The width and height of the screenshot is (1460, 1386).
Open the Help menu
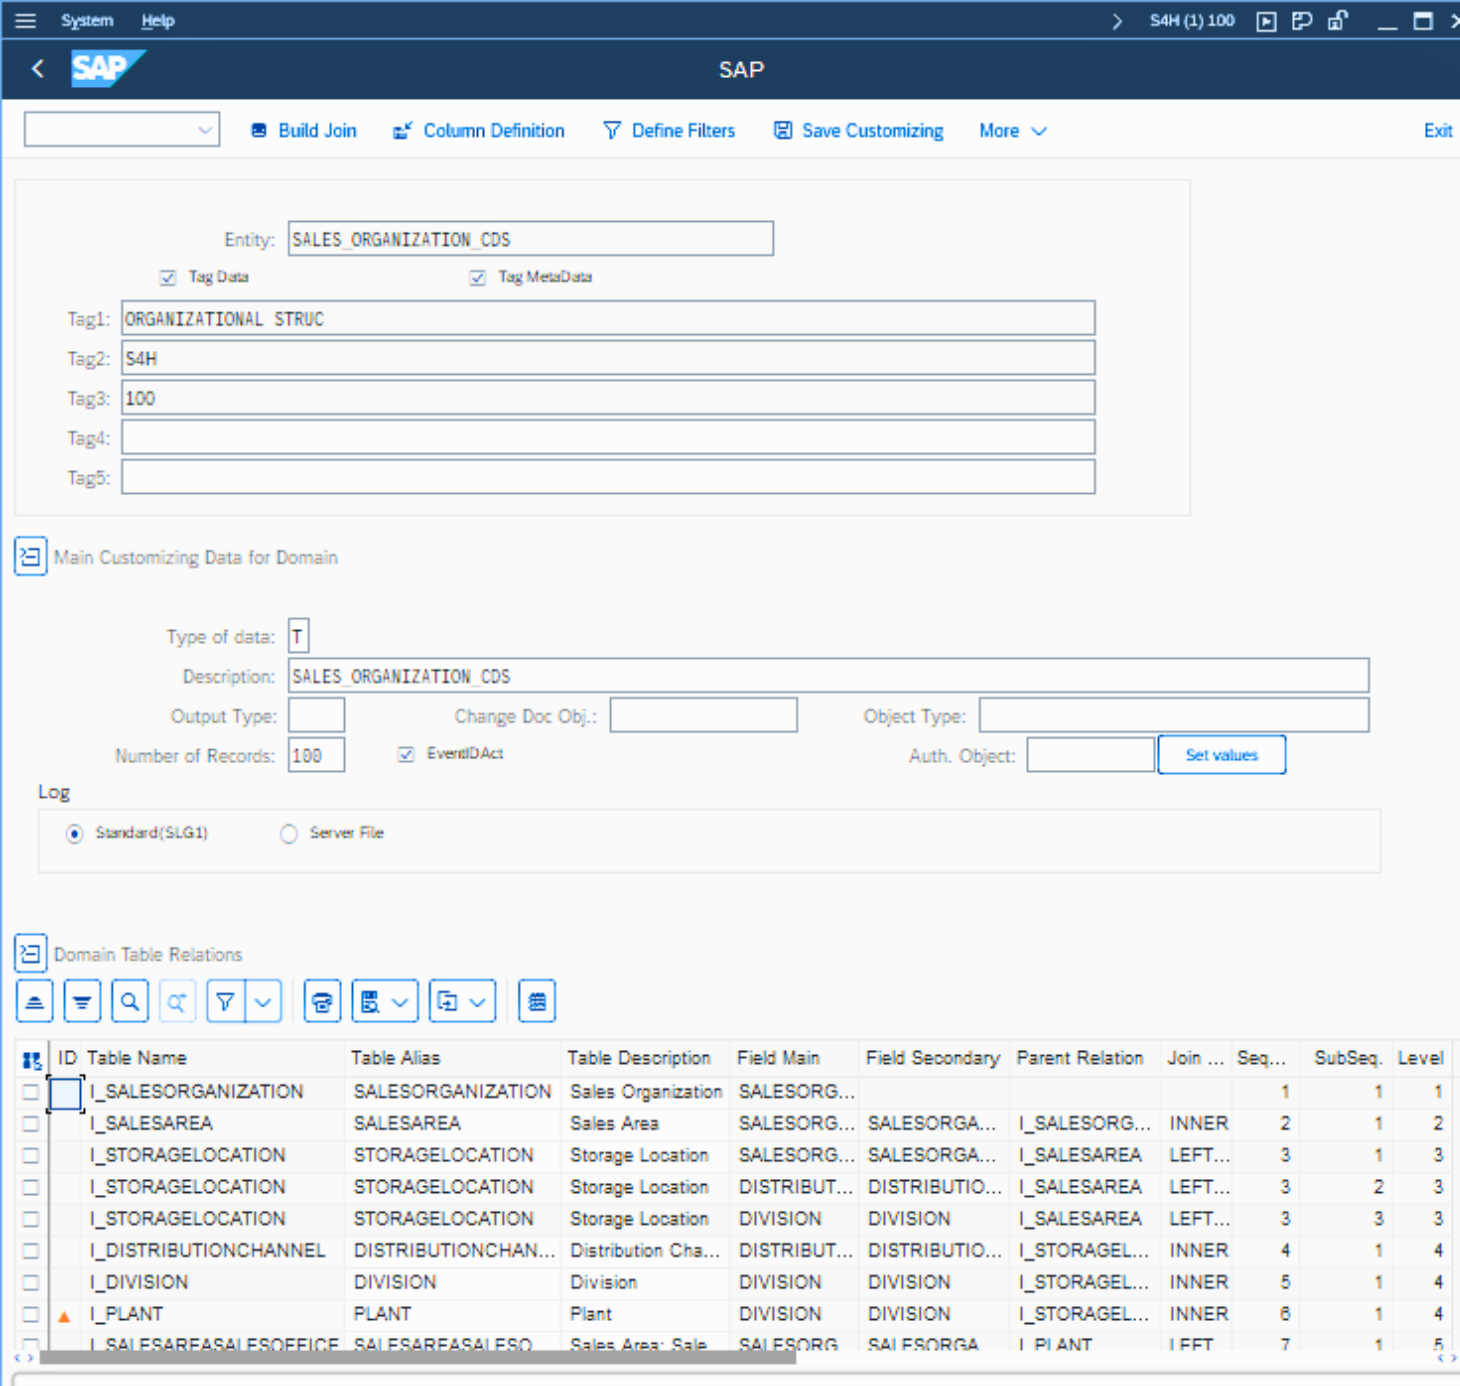pyautogui.click(x=157, y=20)
